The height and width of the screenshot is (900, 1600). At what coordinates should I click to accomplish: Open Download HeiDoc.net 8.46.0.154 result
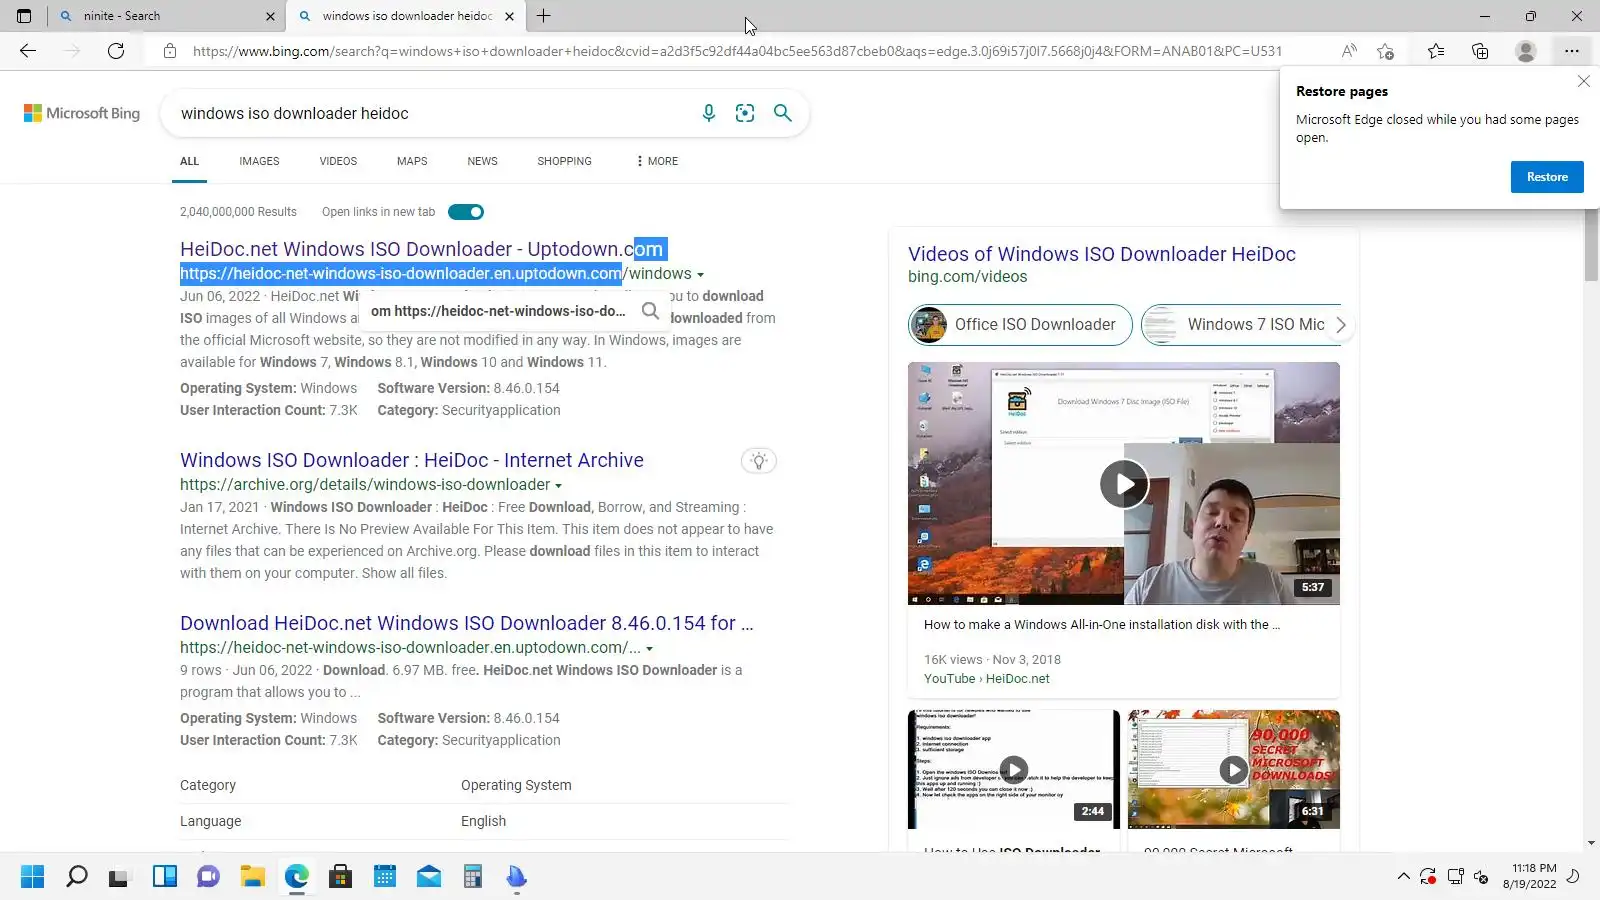467,623
